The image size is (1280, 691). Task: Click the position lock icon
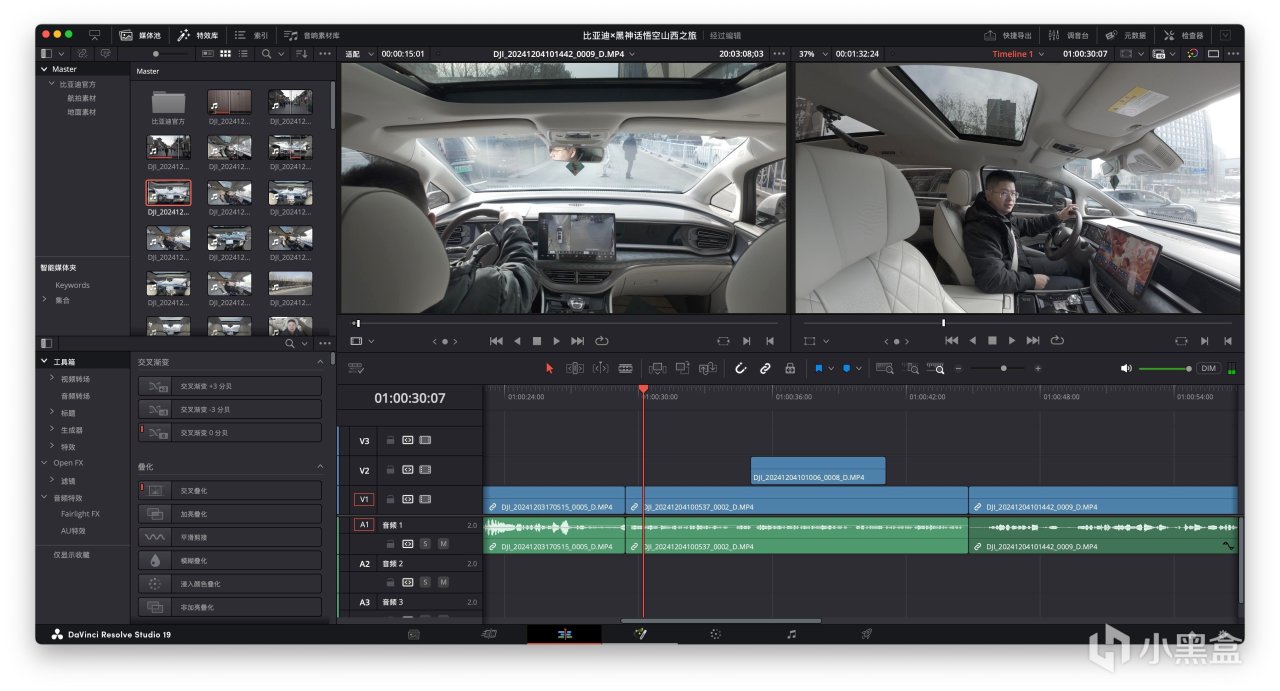pos(790,368)
